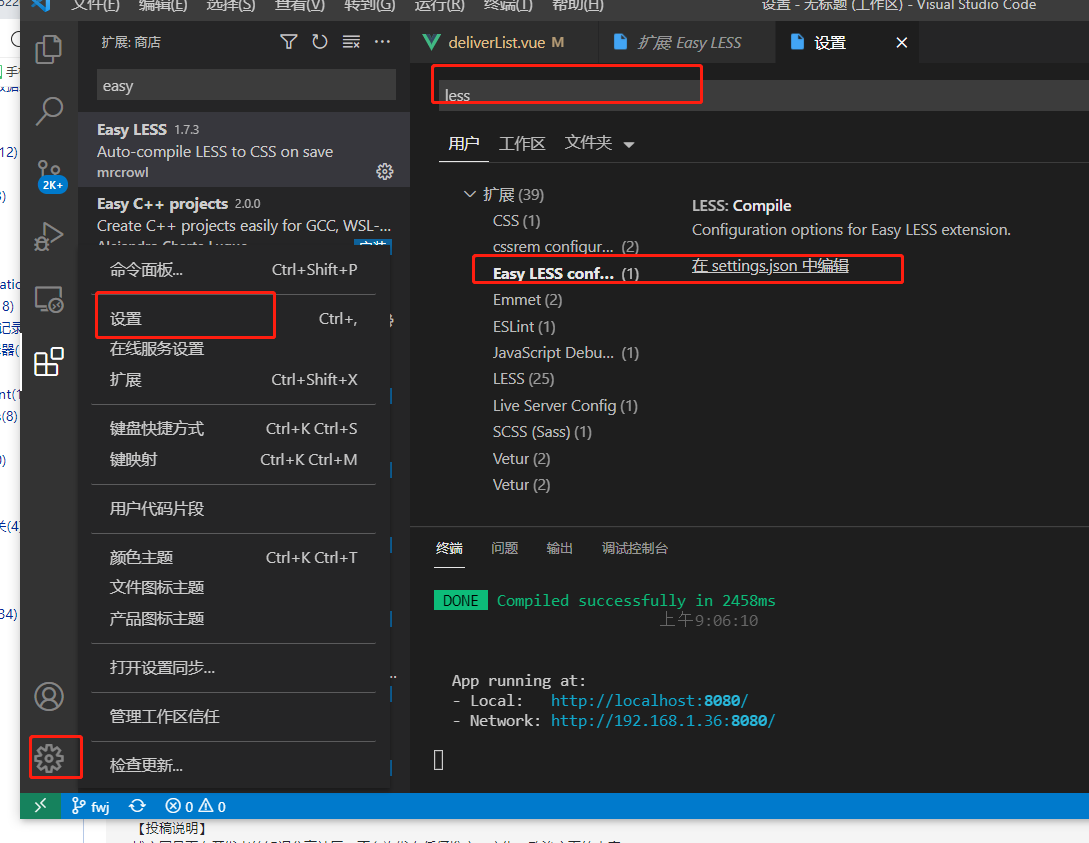
Task: Select Live Server Config (1) tree item
Action: (565, 406)
